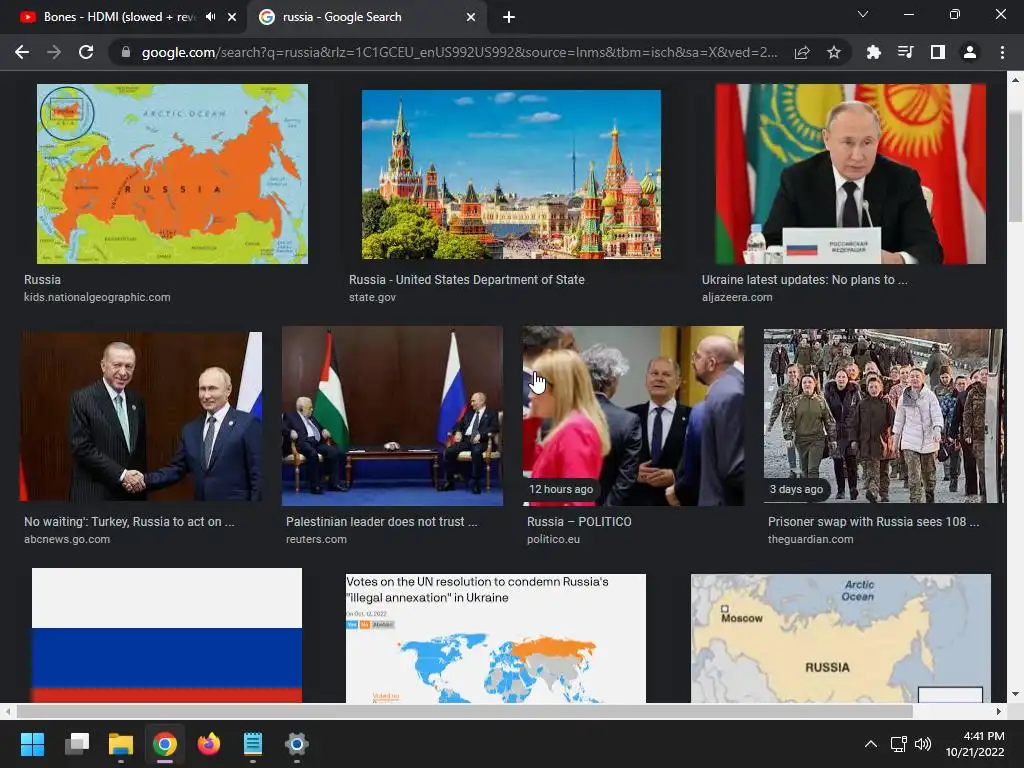This screenshot has height=768, width=1024.
Task: Open Ukraine latest updates aljazeera link
Action: [x=805, y=280]
